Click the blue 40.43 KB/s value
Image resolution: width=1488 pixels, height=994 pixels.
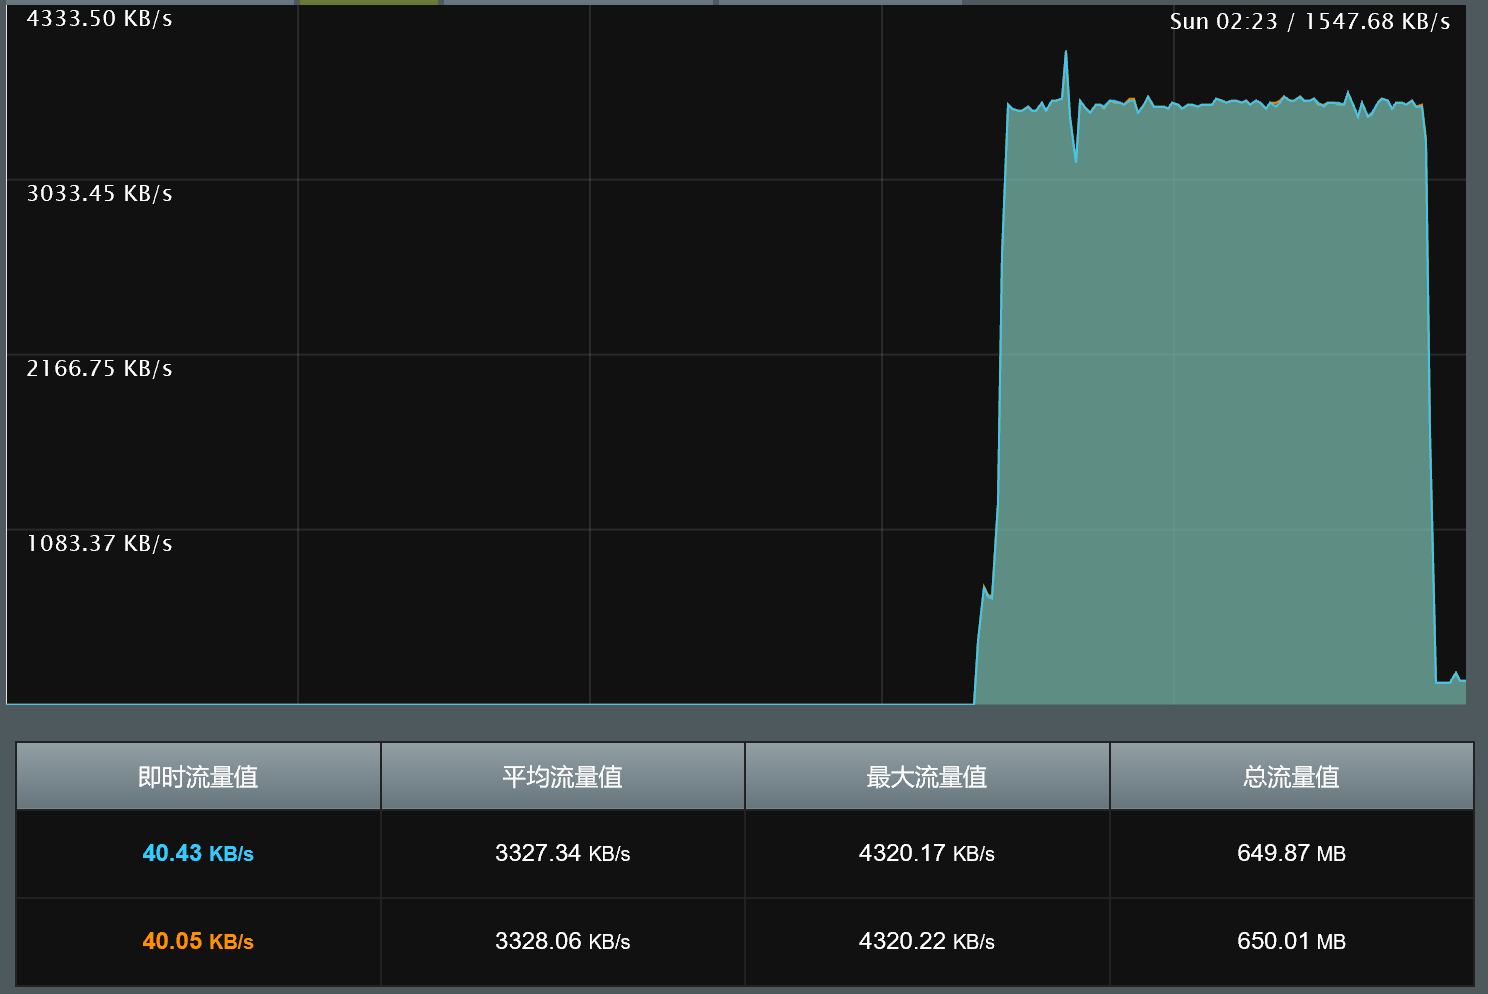(x=198, y=853)
